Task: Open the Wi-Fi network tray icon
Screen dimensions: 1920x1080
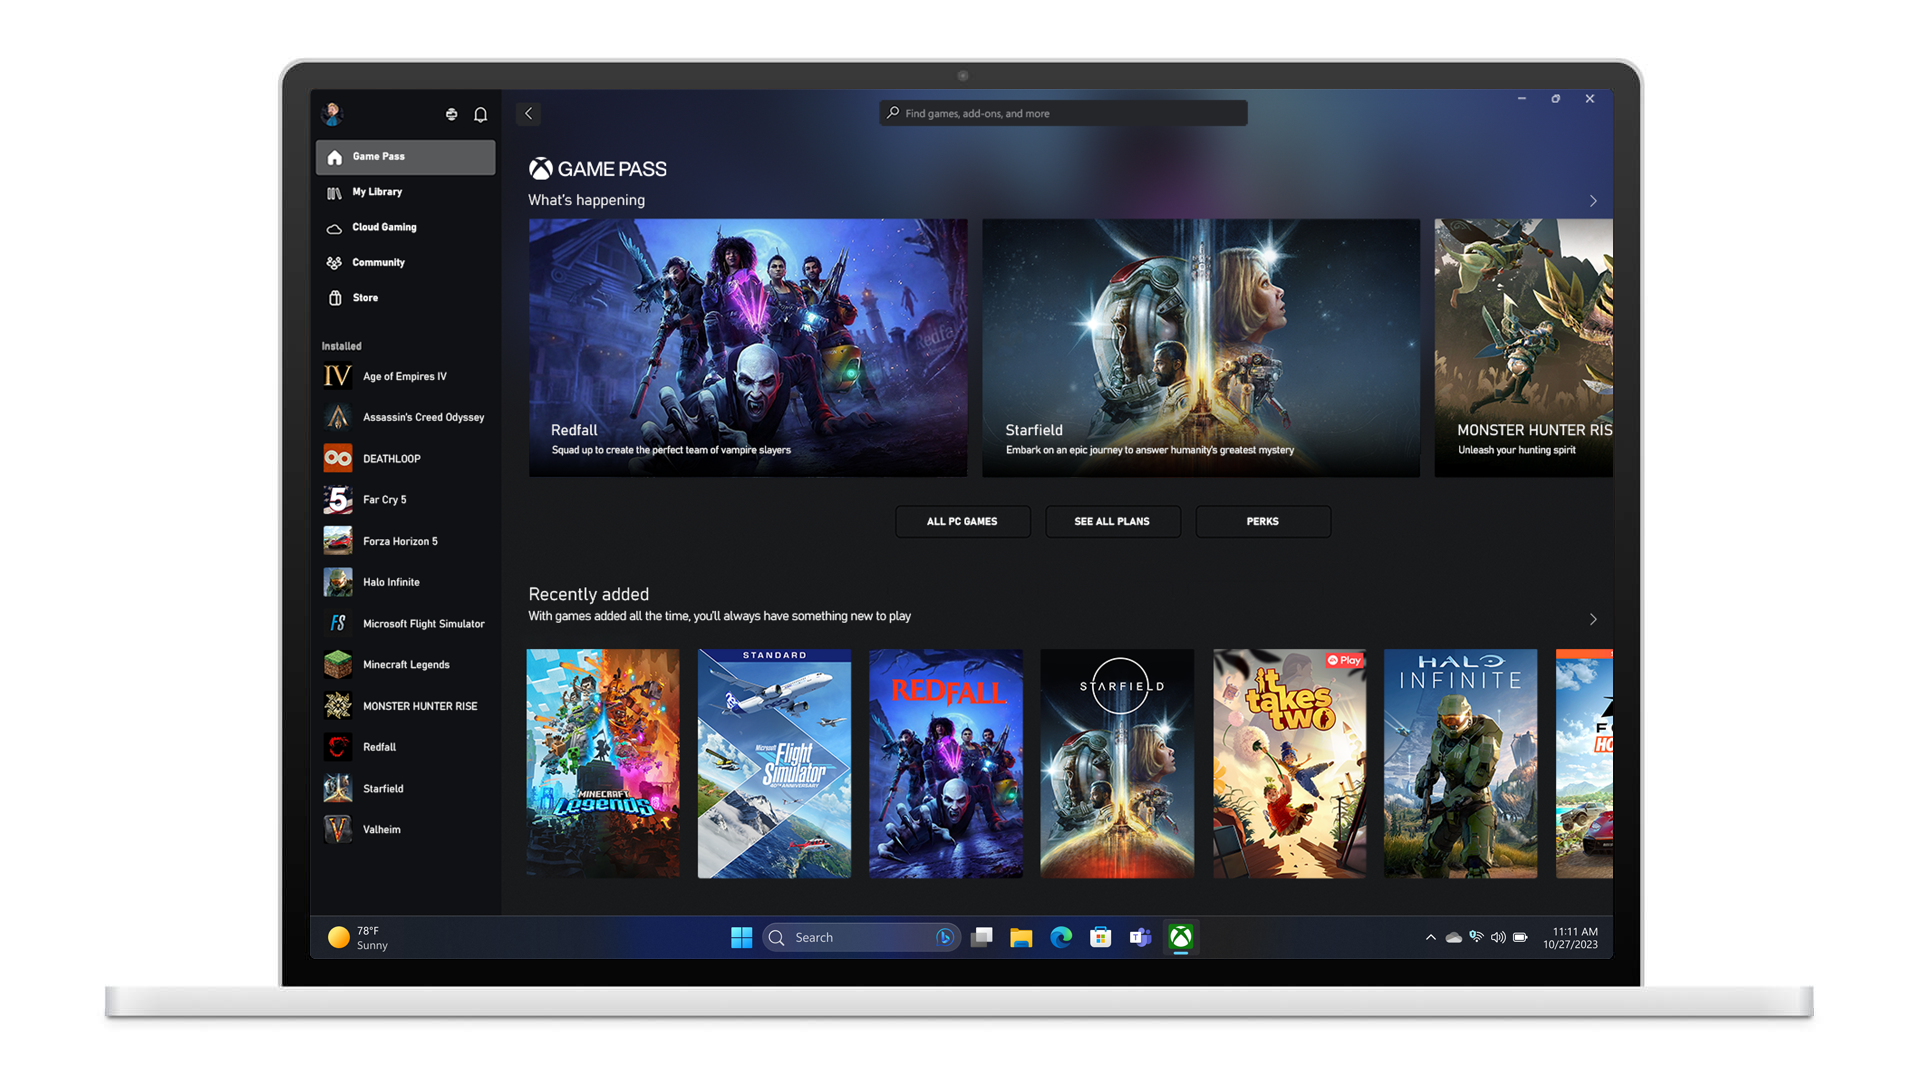Action: [x=1476, y=937]
